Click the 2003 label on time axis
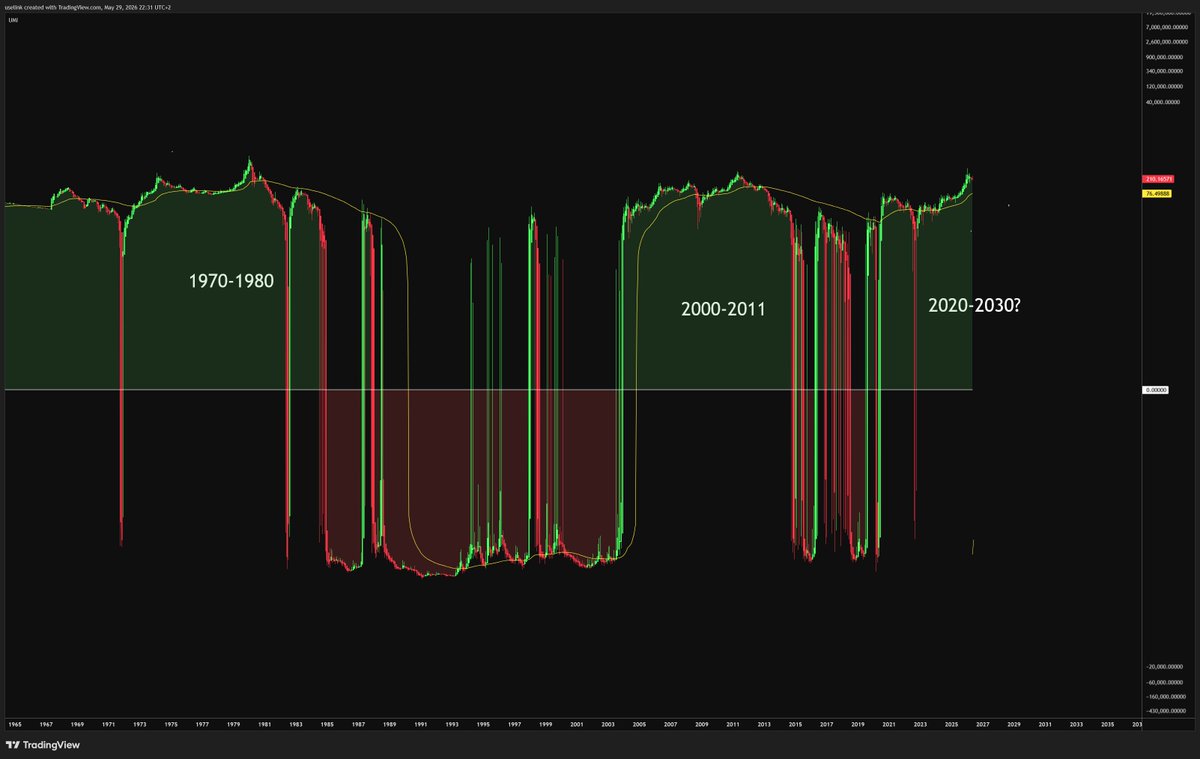Viewport: 1200px width, 759px height. (608, 724)
